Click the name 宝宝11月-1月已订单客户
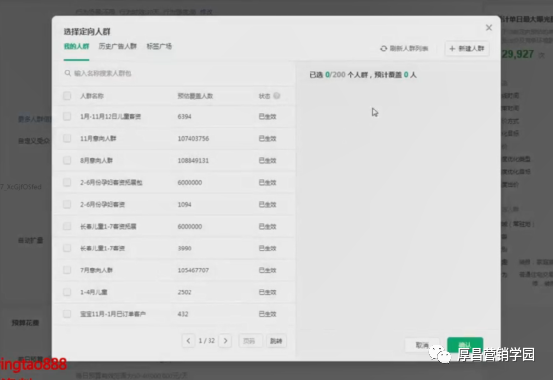The image size is (553, 380). (113, 314)
